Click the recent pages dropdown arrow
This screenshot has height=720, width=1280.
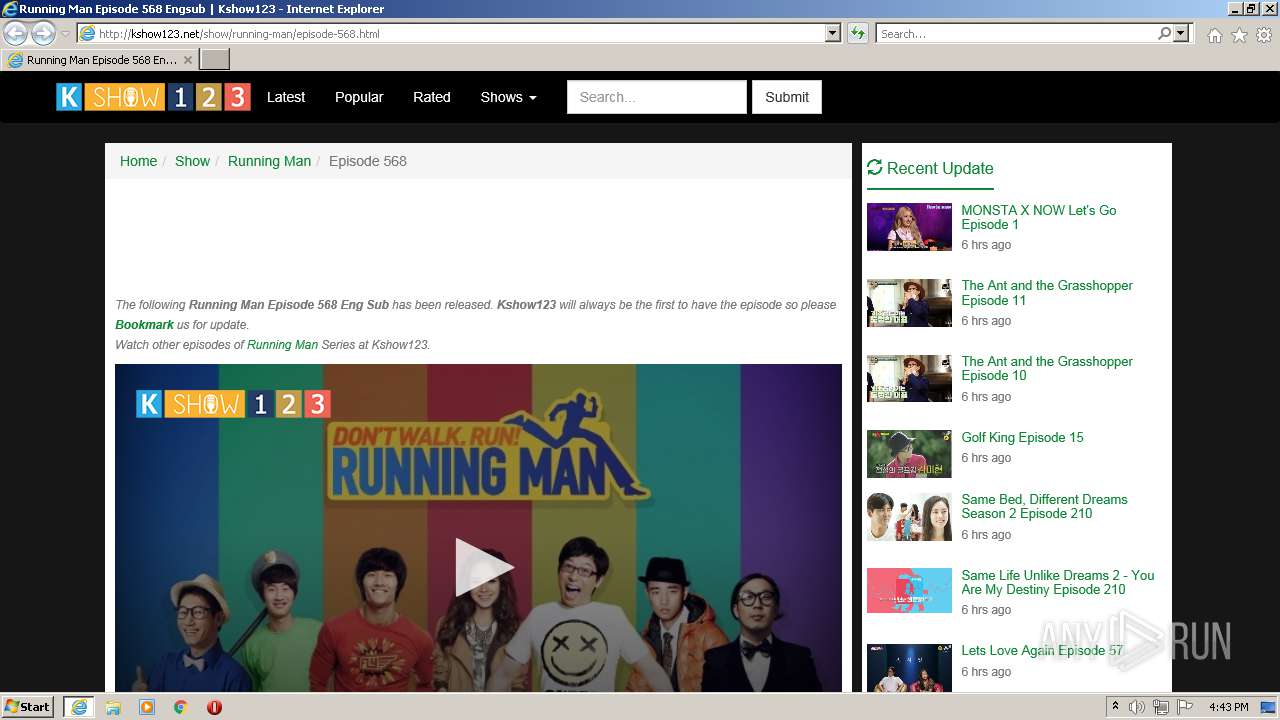point(65,34)
